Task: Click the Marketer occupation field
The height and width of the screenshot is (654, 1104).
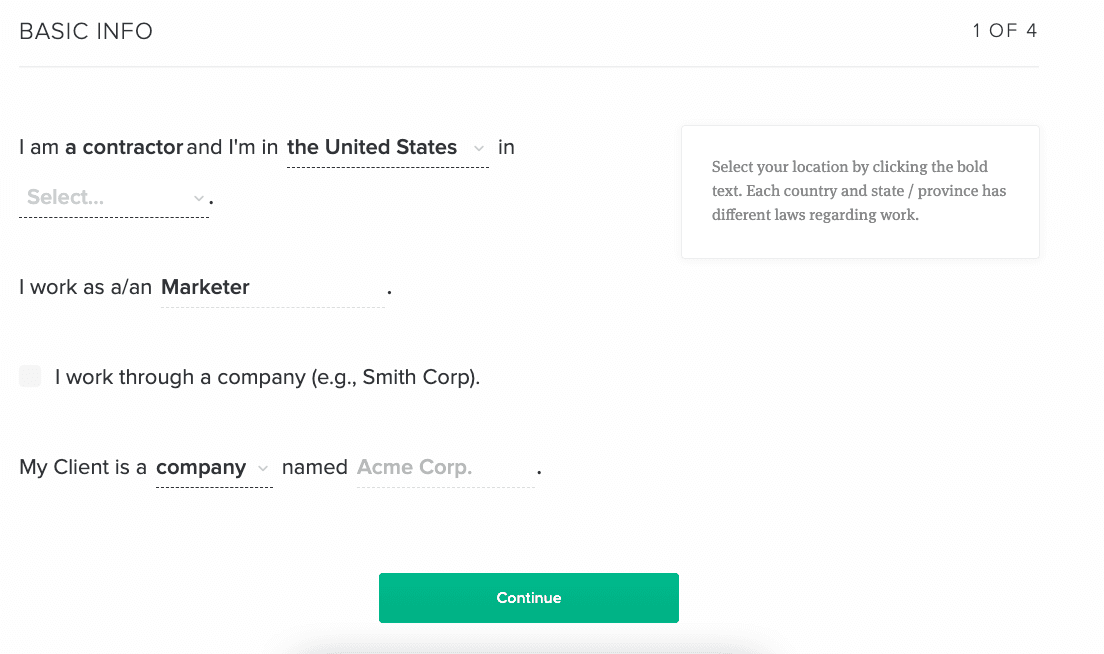Action: (205, 287)
